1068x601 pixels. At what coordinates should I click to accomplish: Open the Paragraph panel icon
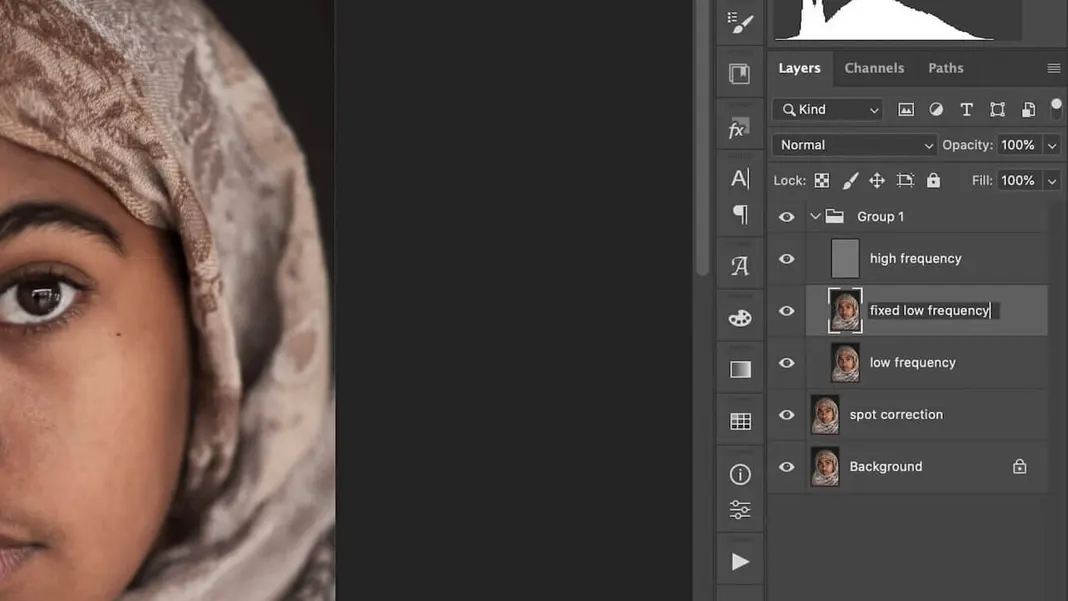click(740, 215)
